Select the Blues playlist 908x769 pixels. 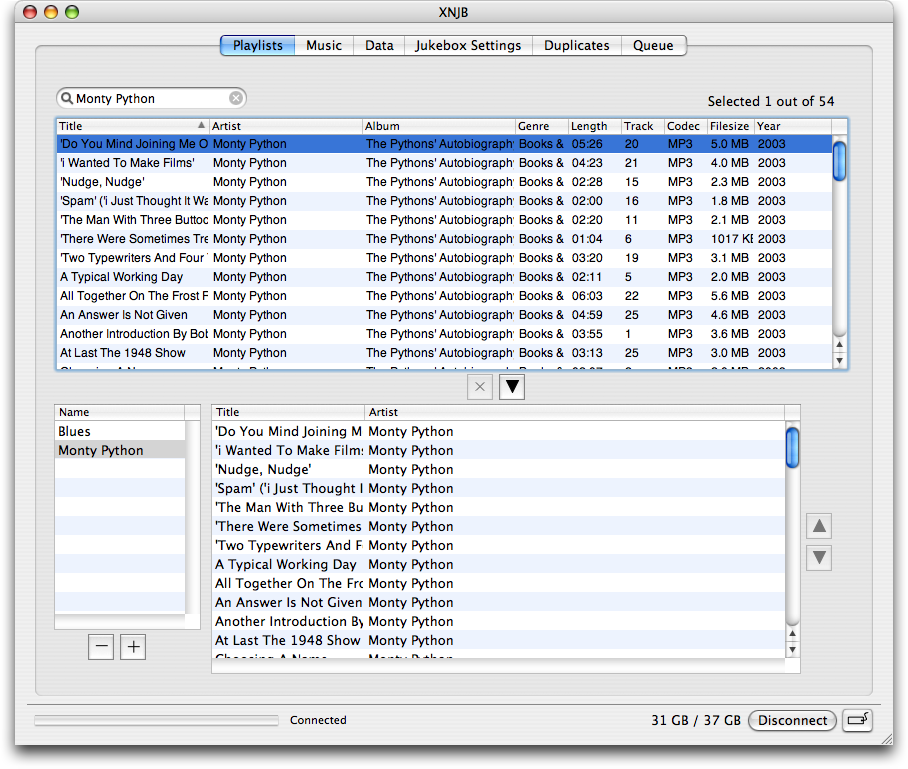click(75, 432)
